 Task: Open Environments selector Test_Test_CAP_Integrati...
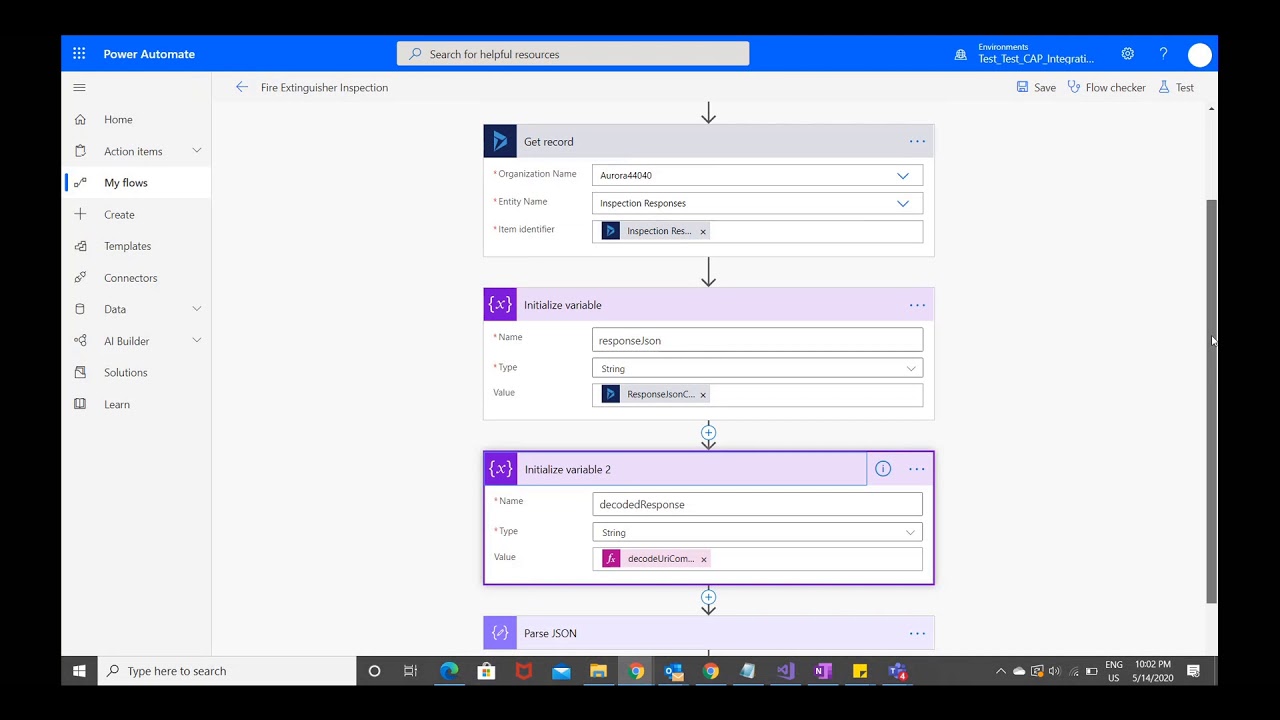[x=1036, y=54]
